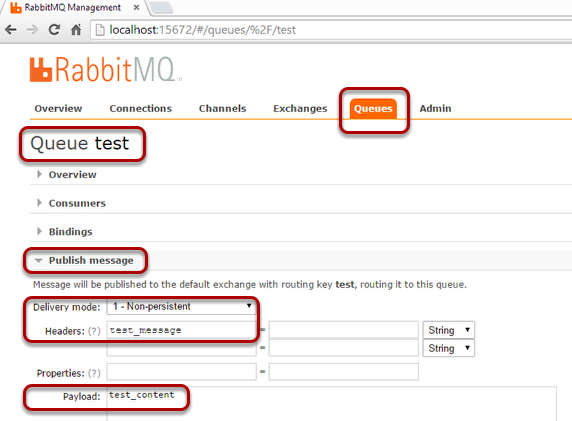The image size is (572, 421).
Task: Reload the page with refresh icon
Action: click(x=54, y=30)
